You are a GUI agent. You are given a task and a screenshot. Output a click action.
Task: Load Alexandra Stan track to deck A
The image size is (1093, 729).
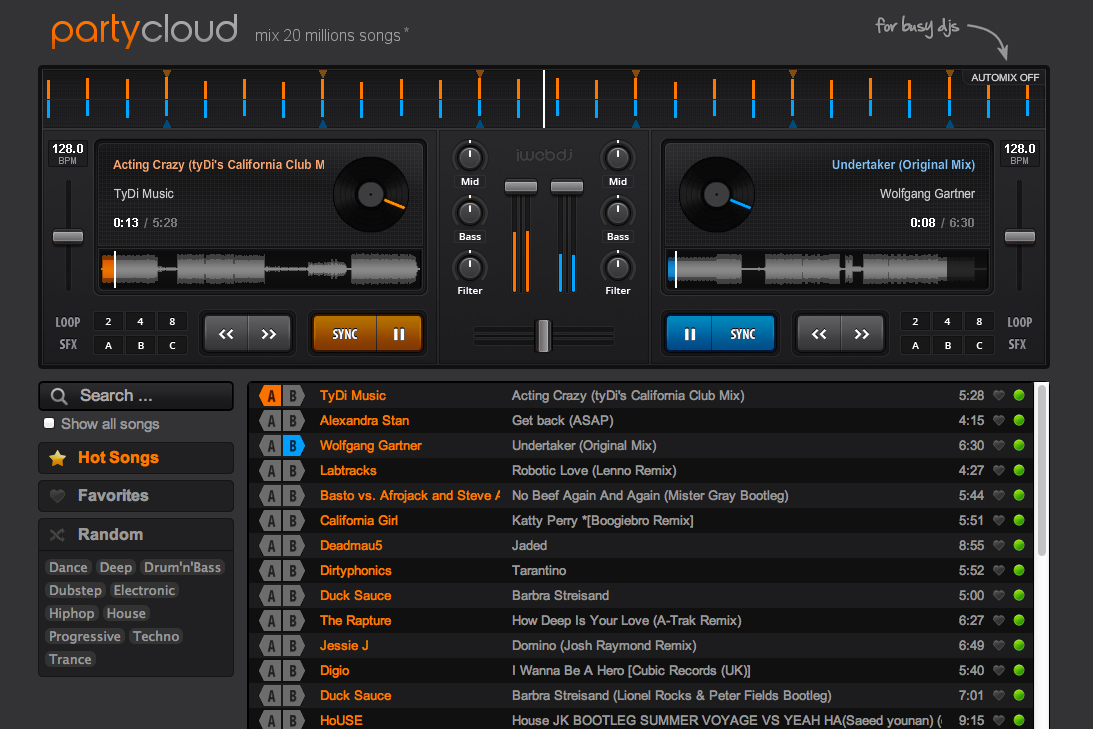pos(270,421)
